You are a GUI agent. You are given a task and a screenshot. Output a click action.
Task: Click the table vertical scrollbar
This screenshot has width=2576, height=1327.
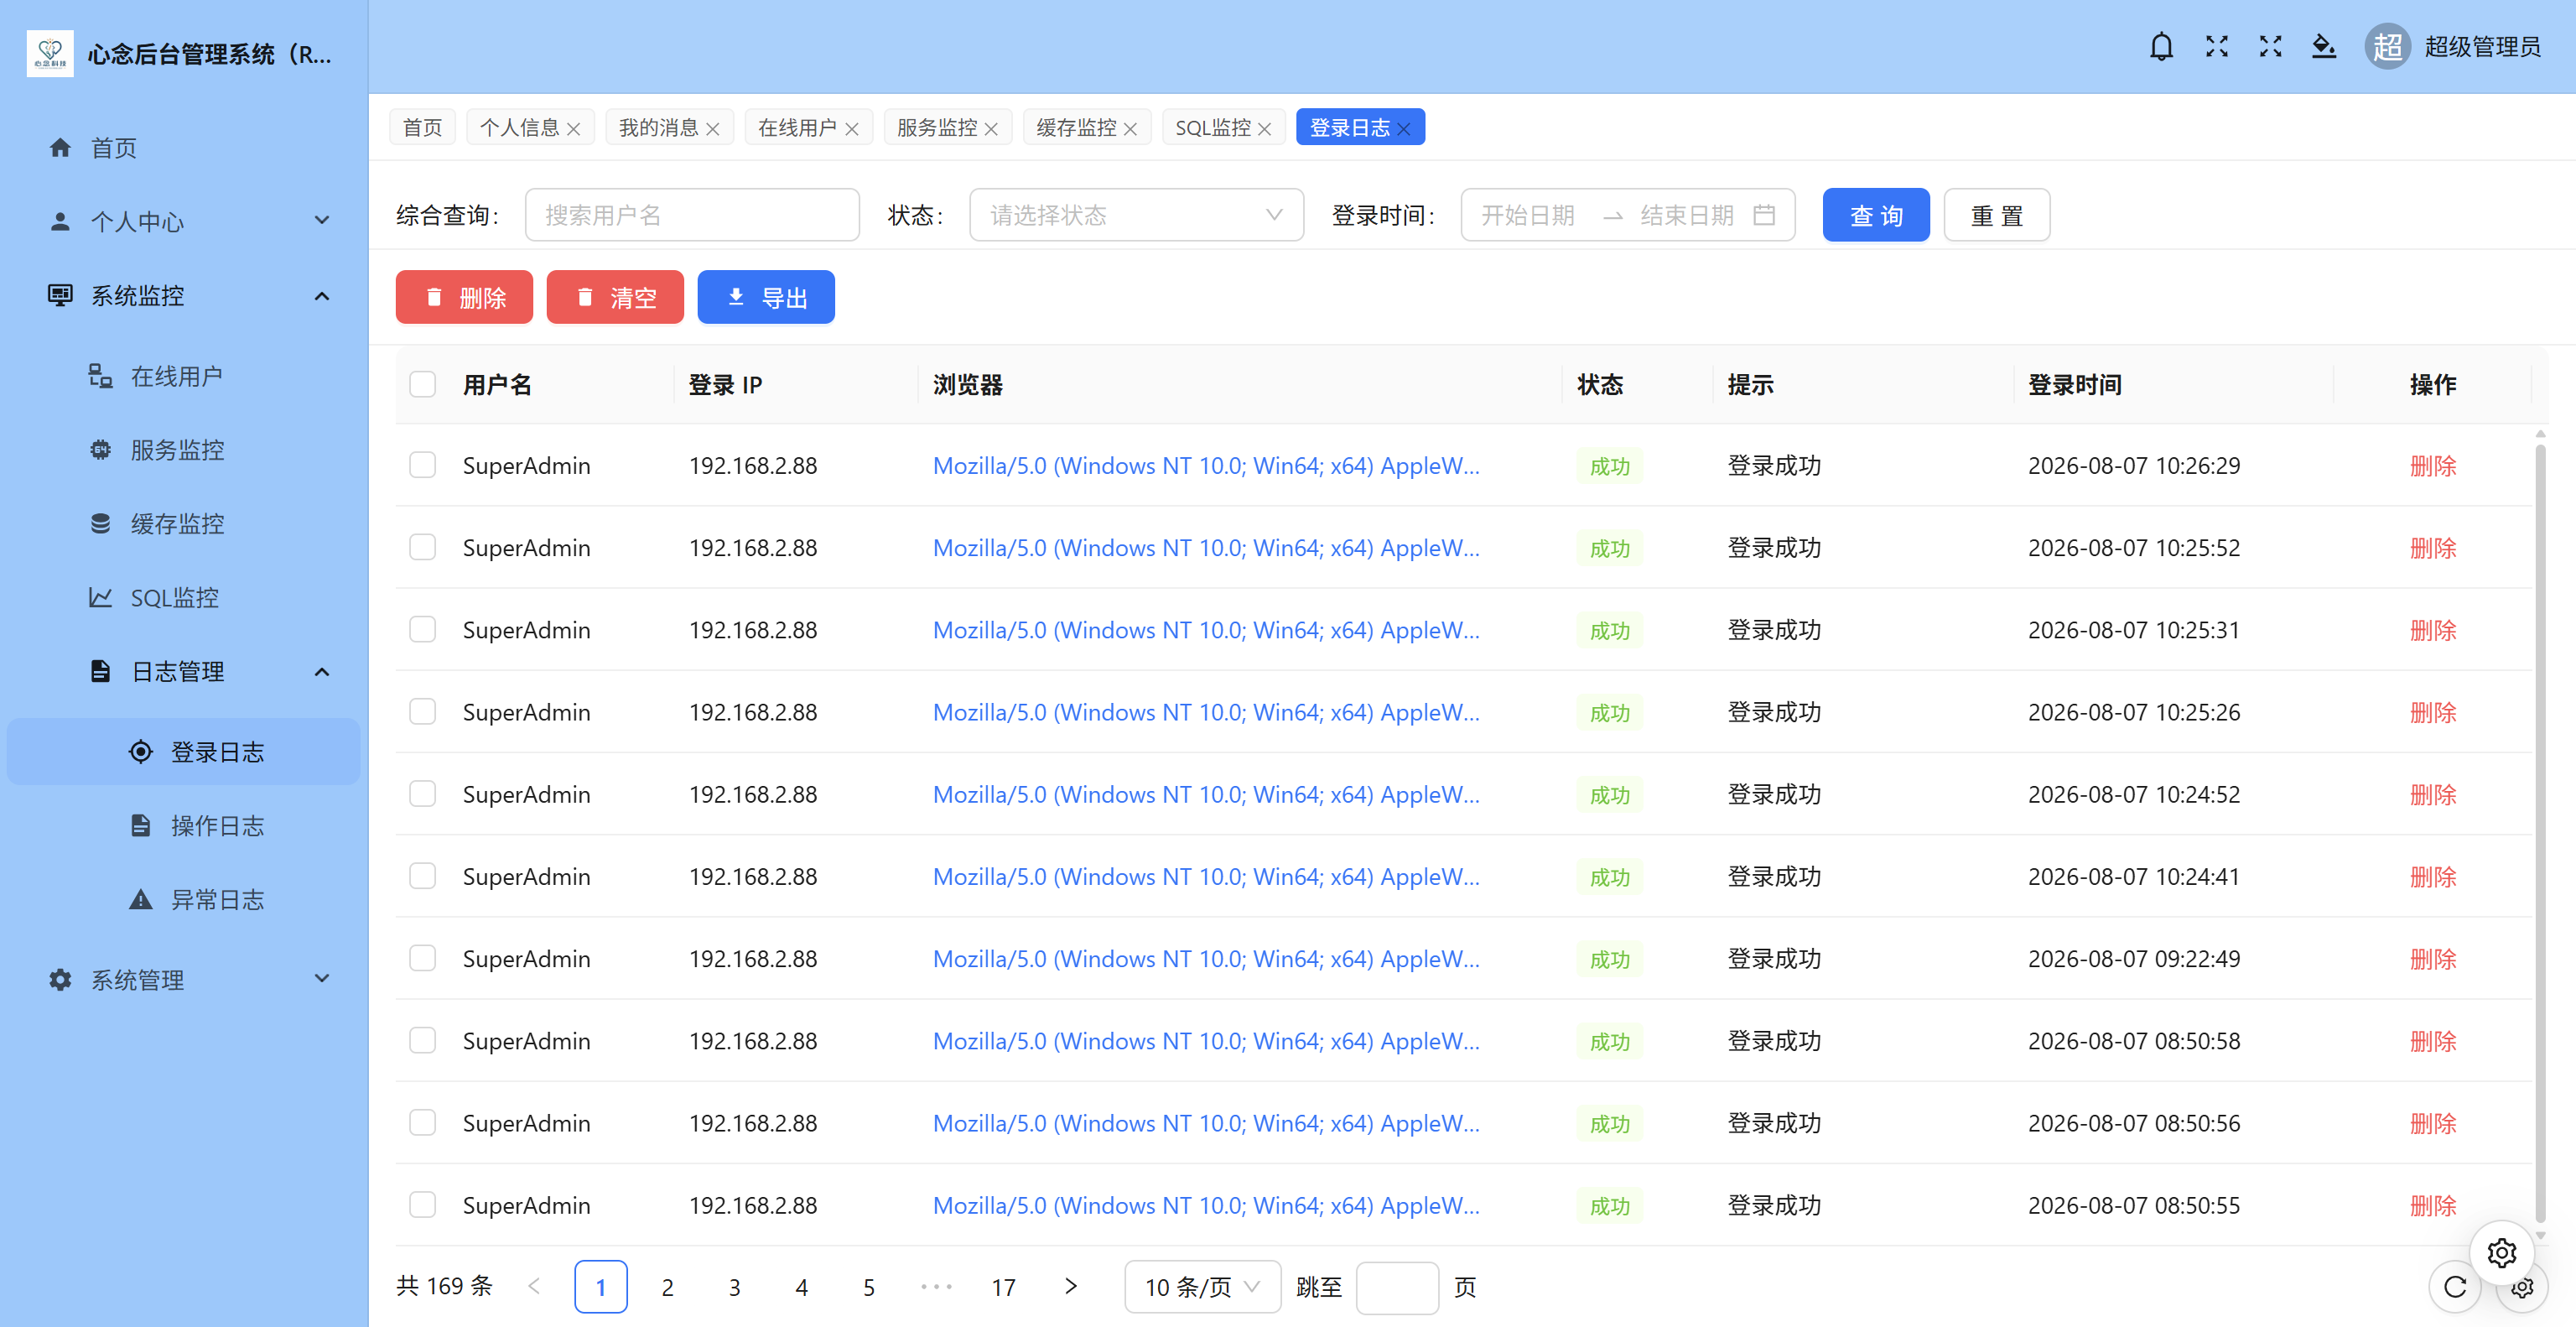[2540, 833]
